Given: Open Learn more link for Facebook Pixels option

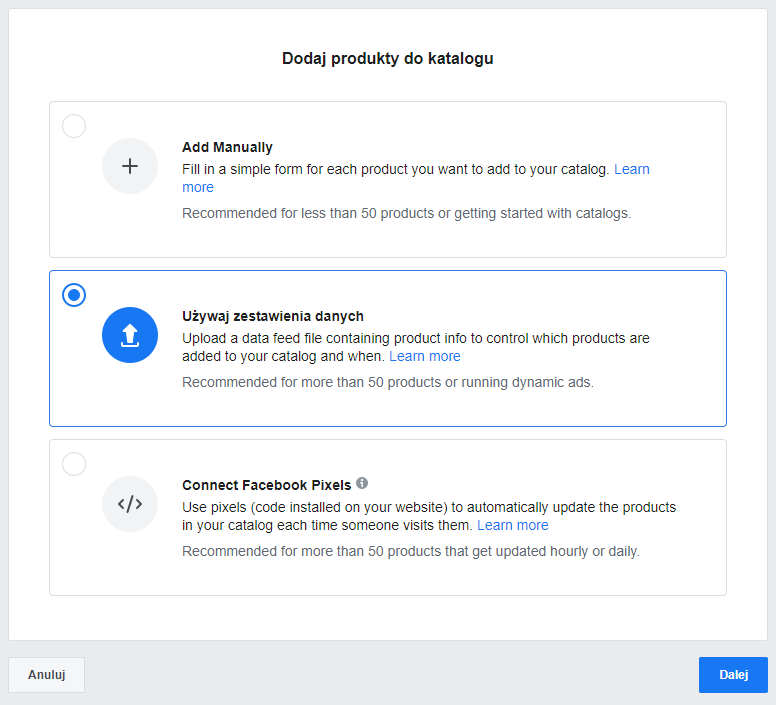Looking at the screenshot, I should point(513,525).
